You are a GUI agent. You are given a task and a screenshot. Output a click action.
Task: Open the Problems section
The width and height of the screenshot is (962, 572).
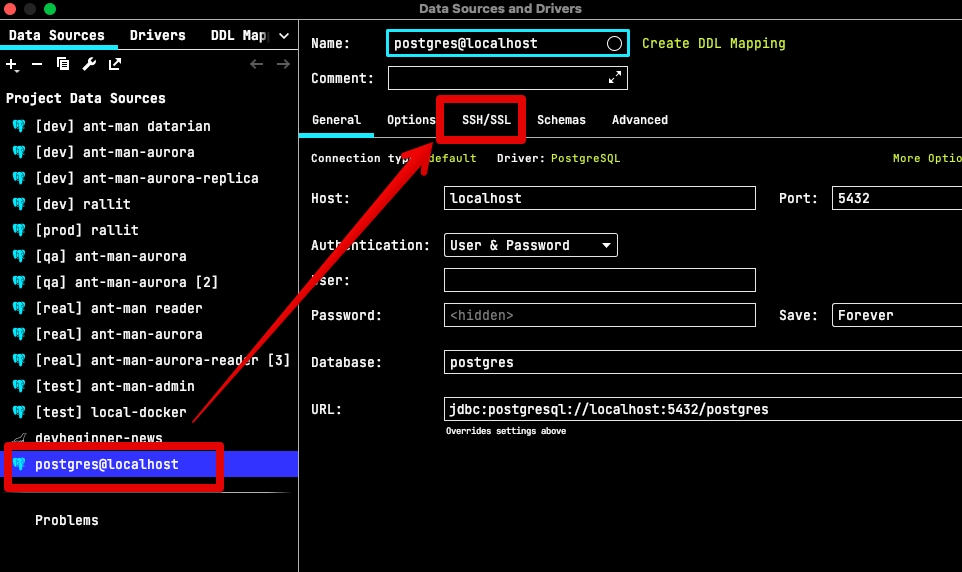coord(66,520)
